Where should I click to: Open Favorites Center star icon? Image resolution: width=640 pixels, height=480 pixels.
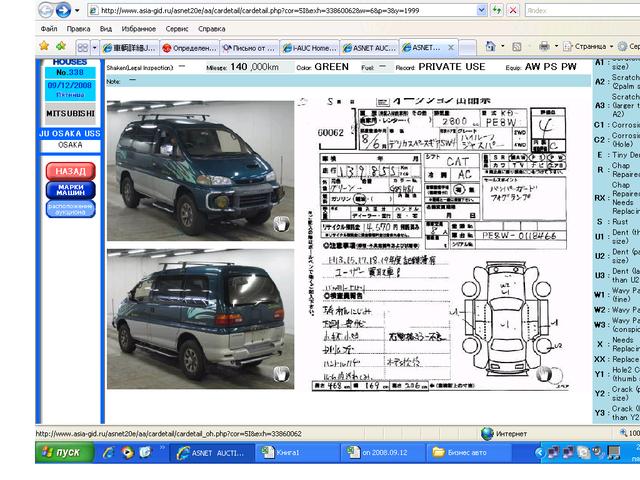click(x=44, y=46)
